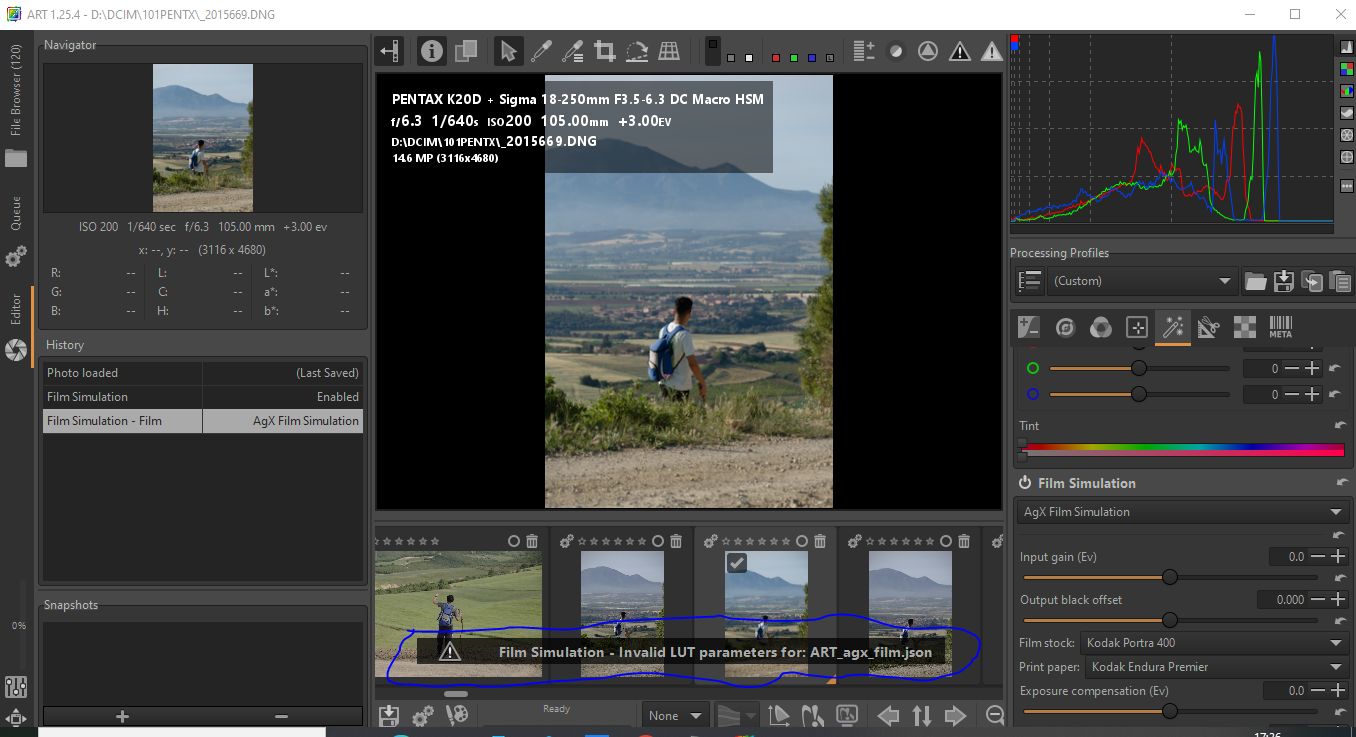
Task: Click the paste profile clipboard icon
Action: pos(1340,282)
